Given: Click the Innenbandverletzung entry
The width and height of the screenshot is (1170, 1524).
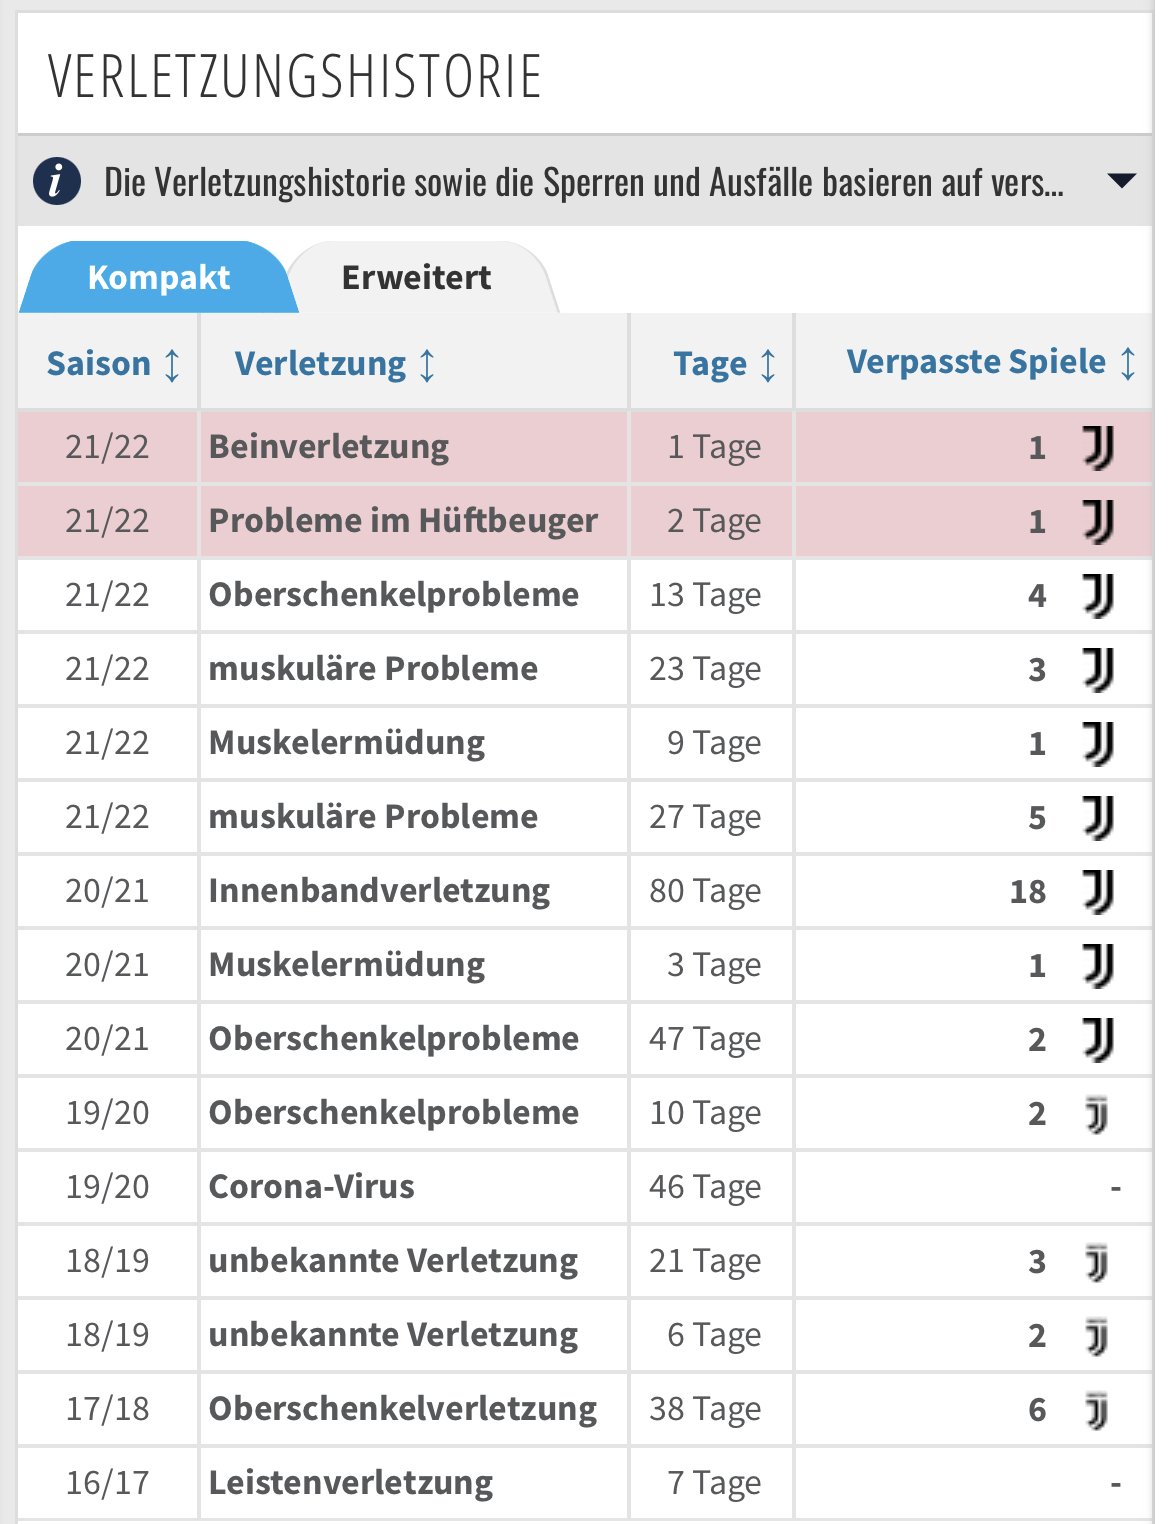Looking at the screenshot, I should click(x=379, y=890).
